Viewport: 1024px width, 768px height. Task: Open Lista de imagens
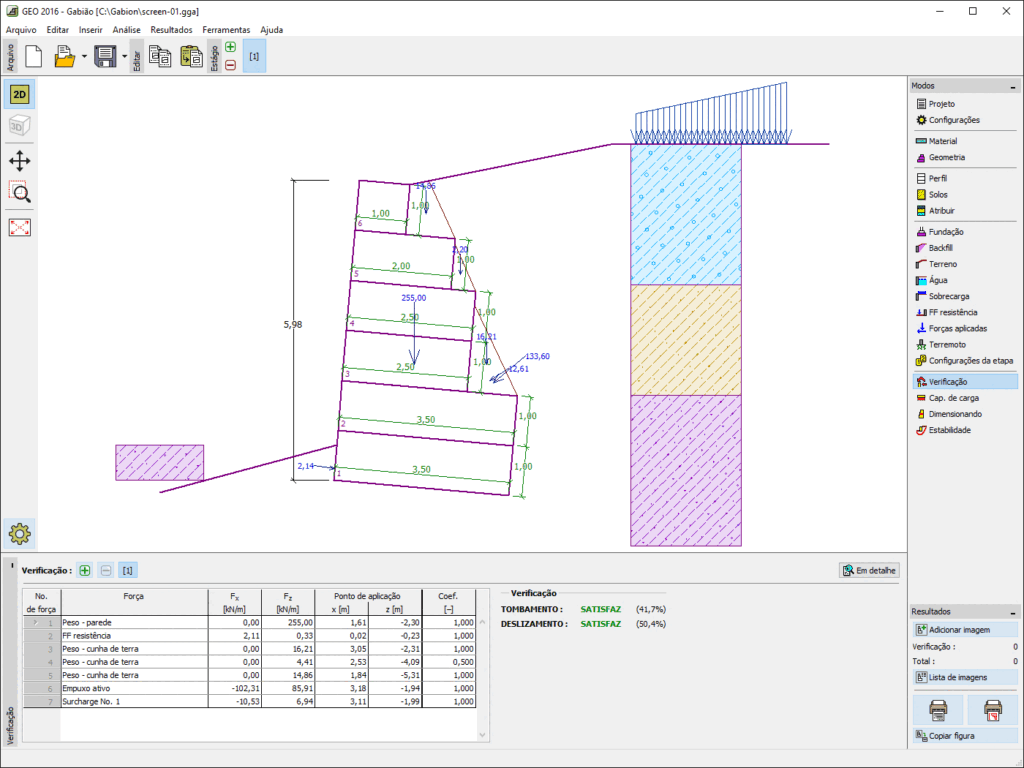(965, 678)
